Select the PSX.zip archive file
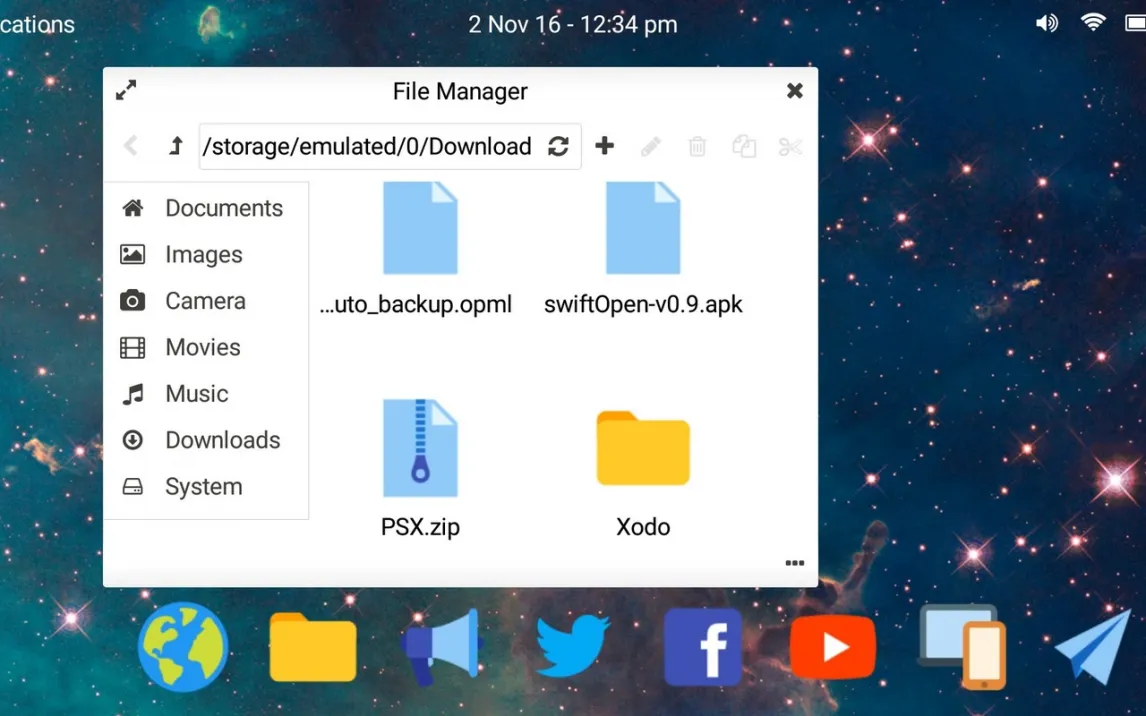Image resolution: width=1146 pixels, height=716 pixels. [x=420, y=468]
